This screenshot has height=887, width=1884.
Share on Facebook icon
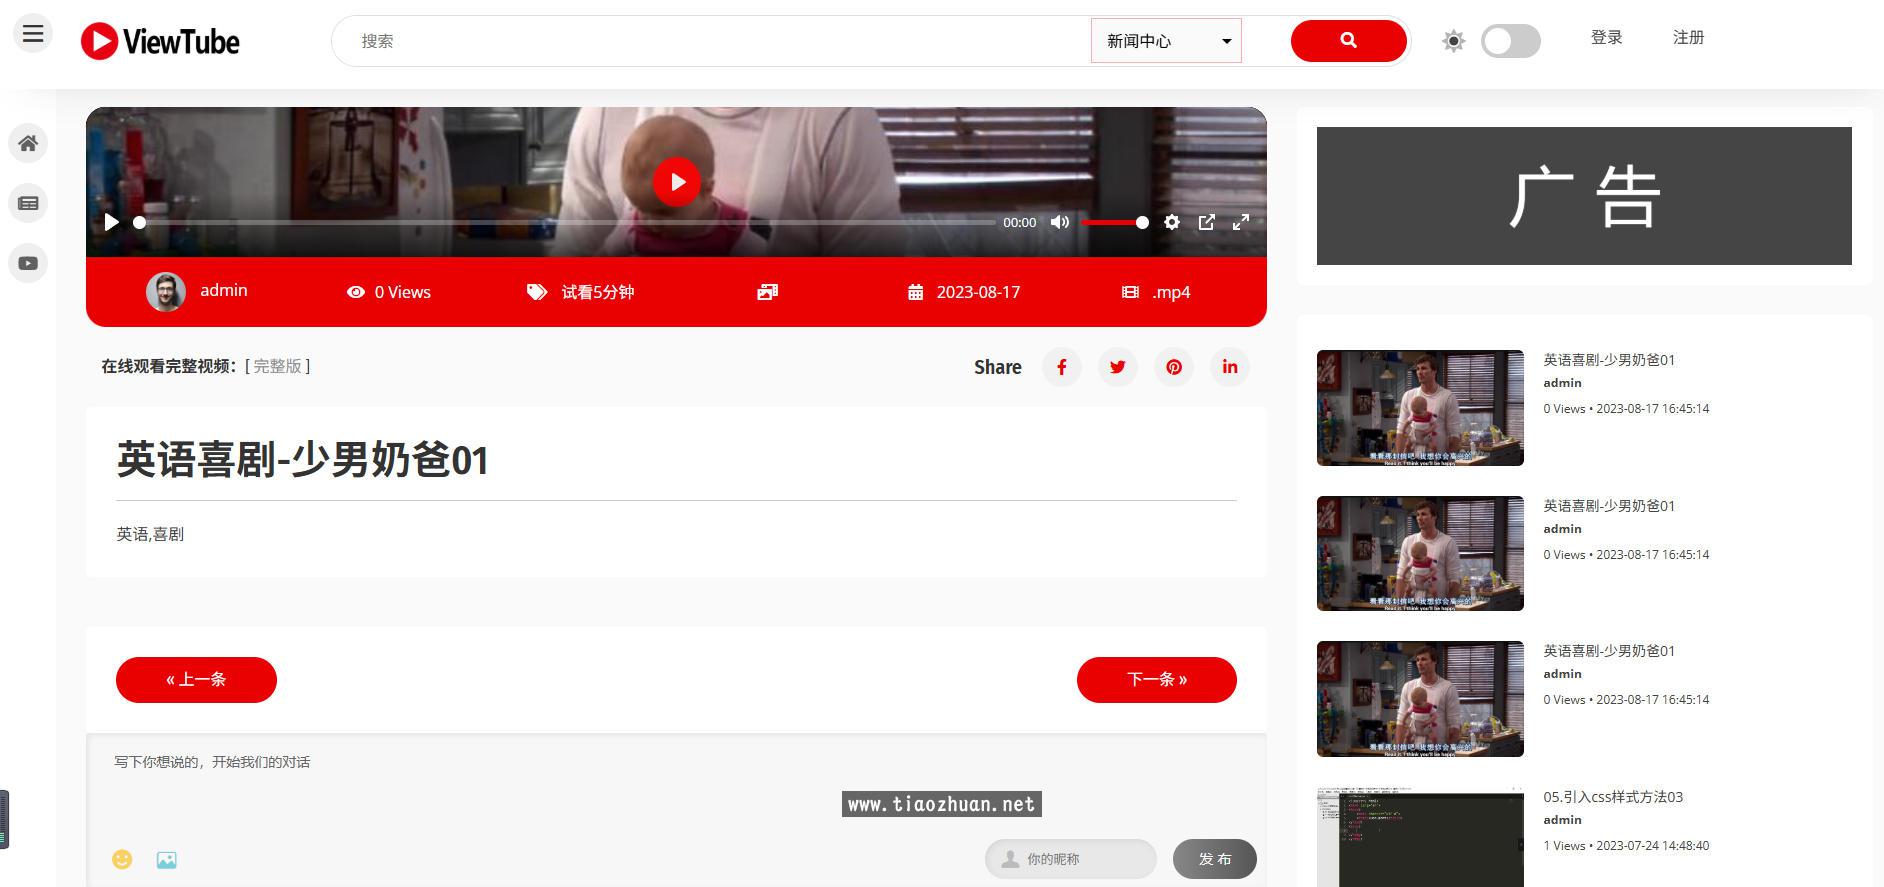pos(1062,367)
